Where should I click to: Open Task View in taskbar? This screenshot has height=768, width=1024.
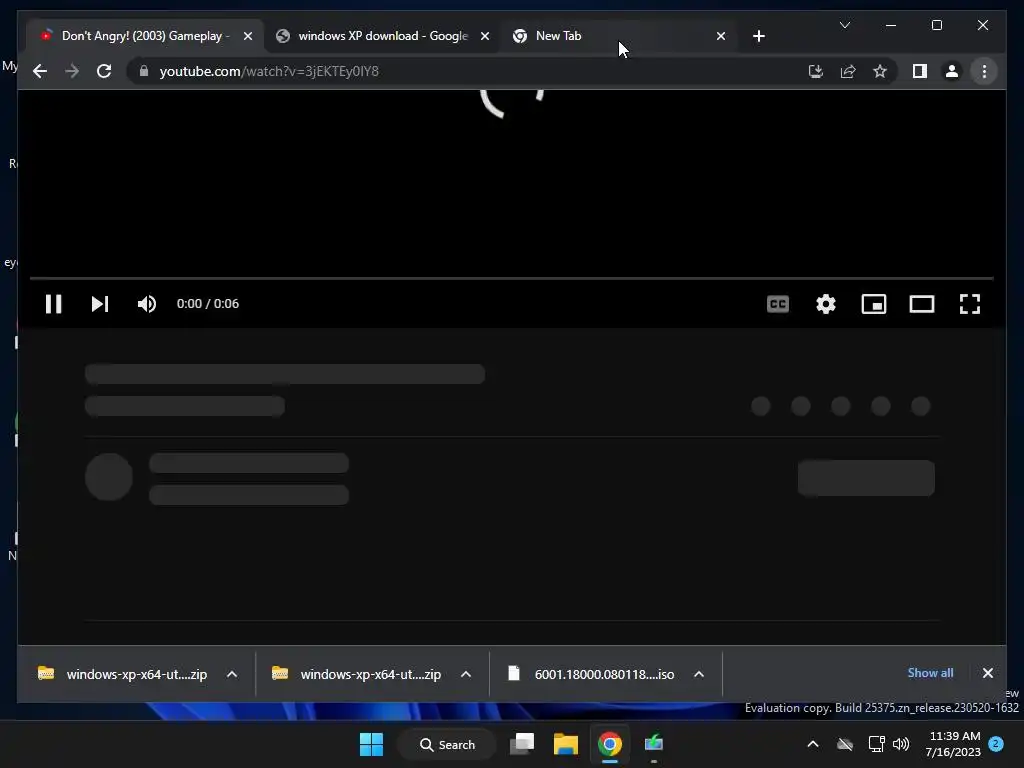522,744
